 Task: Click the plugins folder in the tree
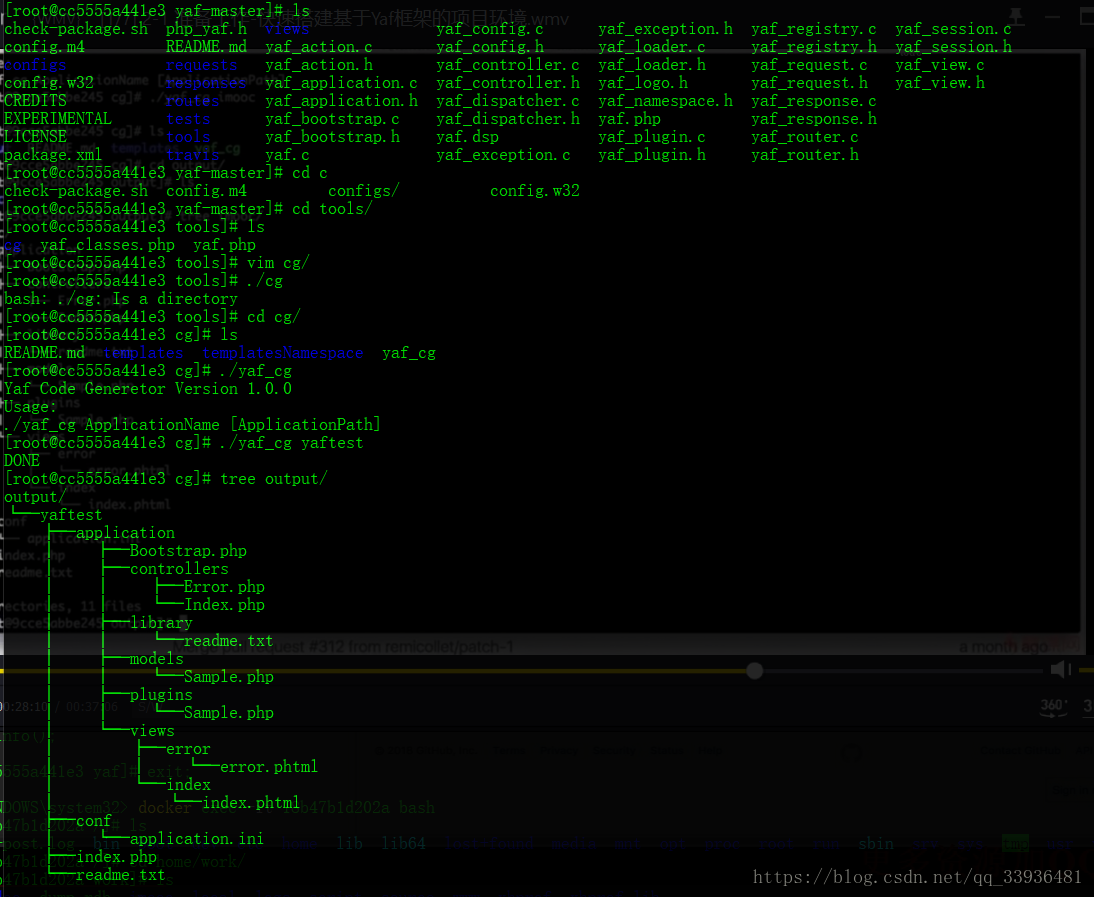tap(161, 695)
